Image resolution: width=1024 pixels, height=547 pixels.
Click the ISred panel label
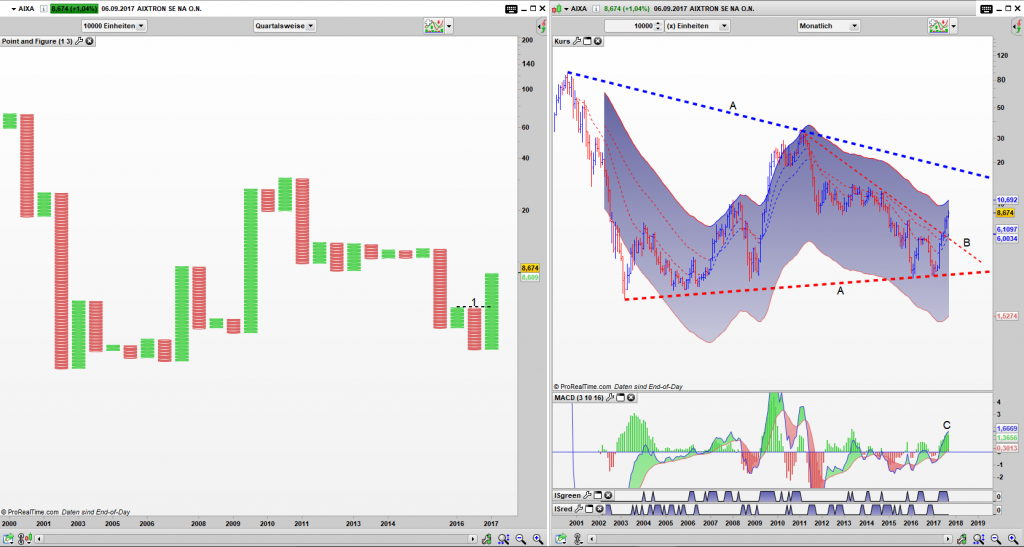pyautogui.click(x=564, y=509)
